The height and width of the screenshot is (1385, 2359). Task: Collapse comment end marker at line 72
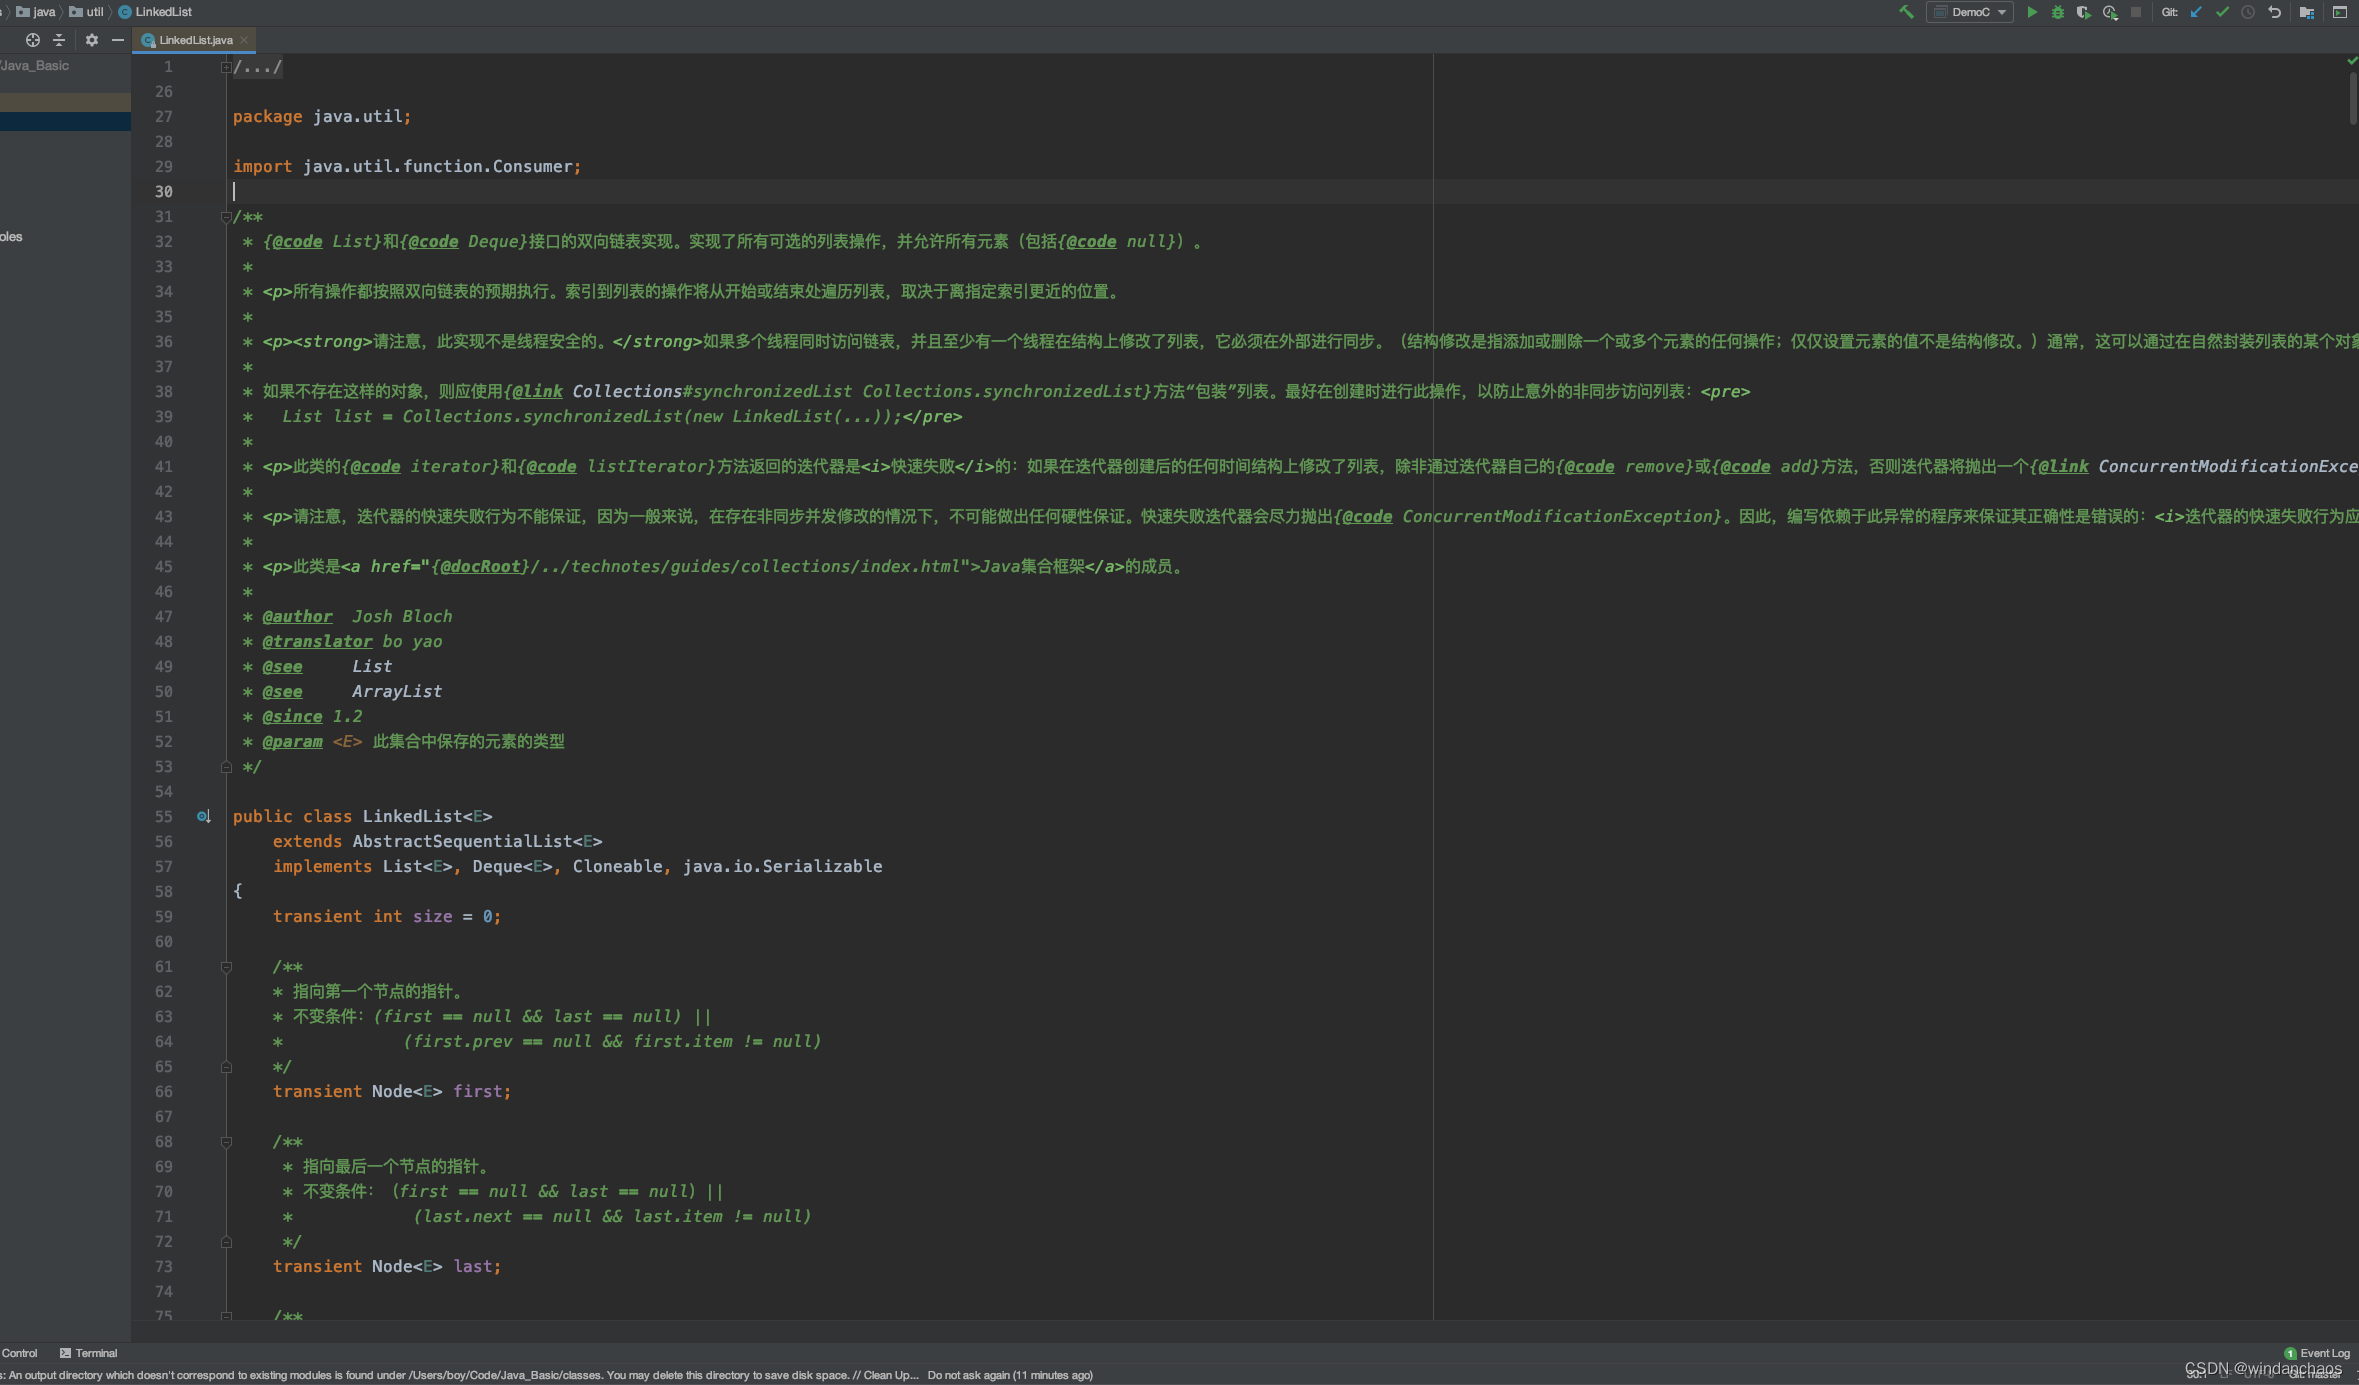[x=226, y=1242]
